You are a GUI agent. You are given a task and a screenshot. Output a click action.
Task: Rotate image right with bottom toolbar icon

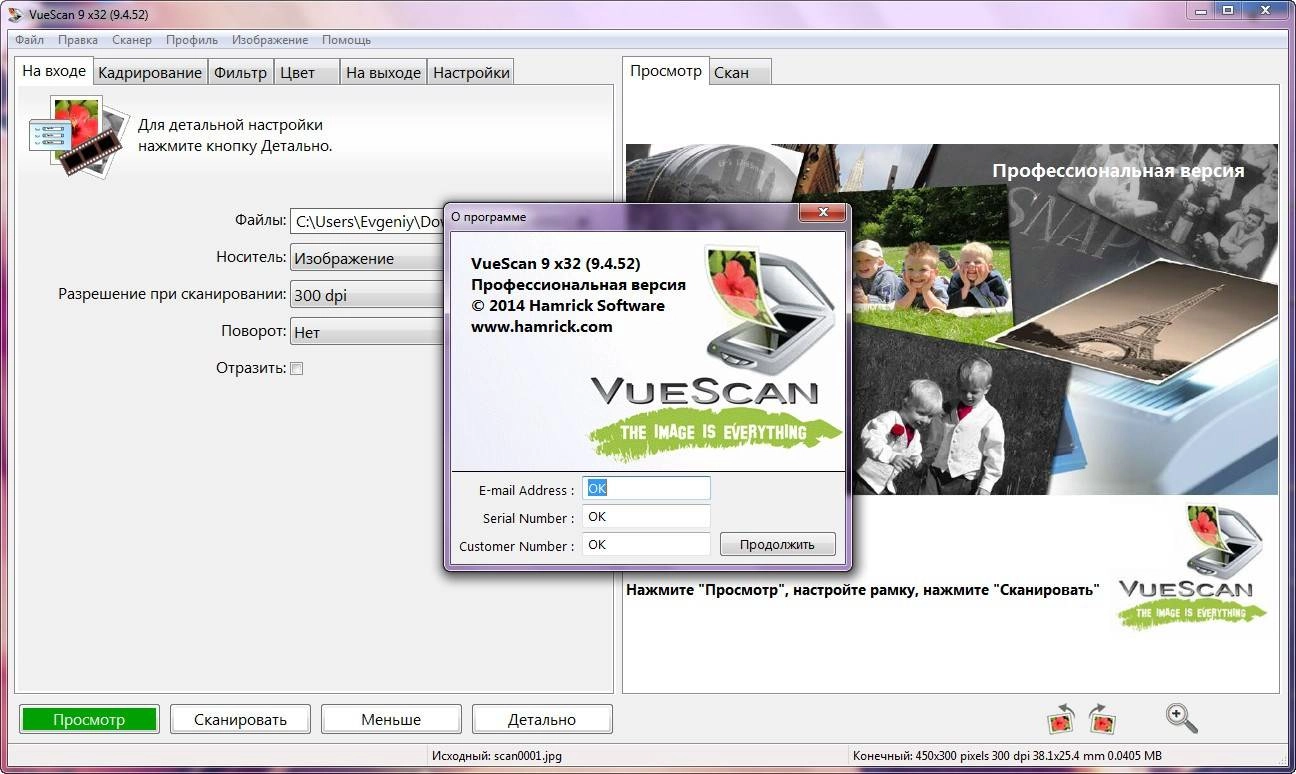coord(1102,718)
